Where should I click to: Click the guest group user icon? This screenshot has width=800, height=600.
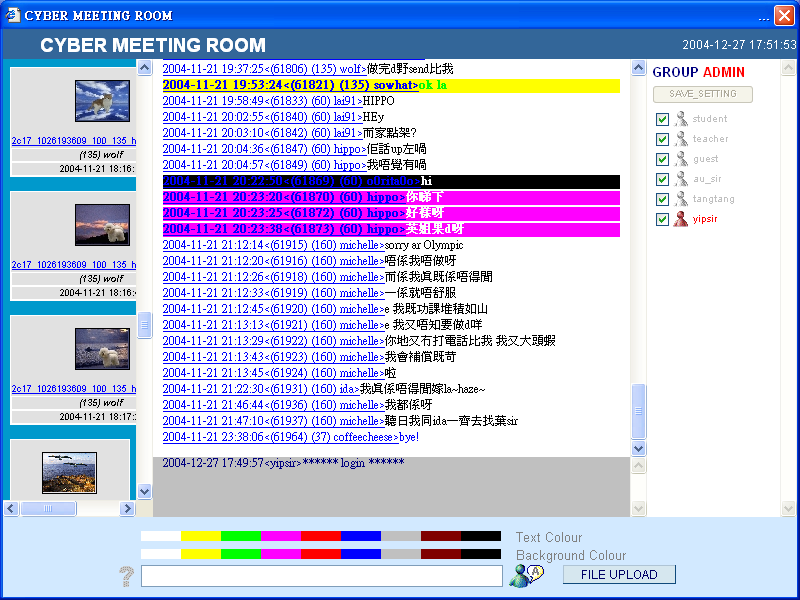pyautogui.click(x=681, y=159)
